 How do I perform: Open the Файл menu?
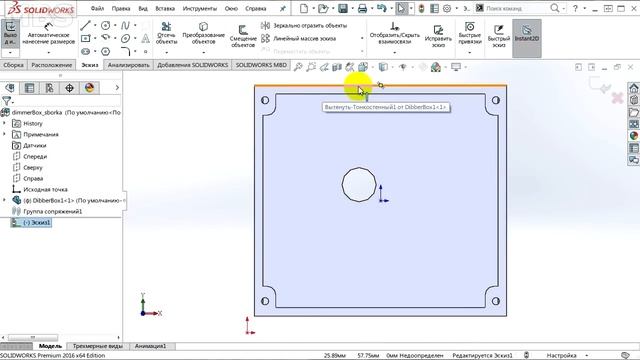pyautogui.click(x=97, y=8)
